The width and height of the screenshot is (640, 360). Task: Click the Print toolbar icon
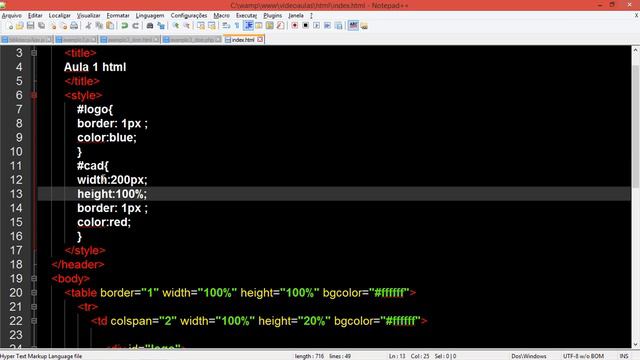point(74,26)
